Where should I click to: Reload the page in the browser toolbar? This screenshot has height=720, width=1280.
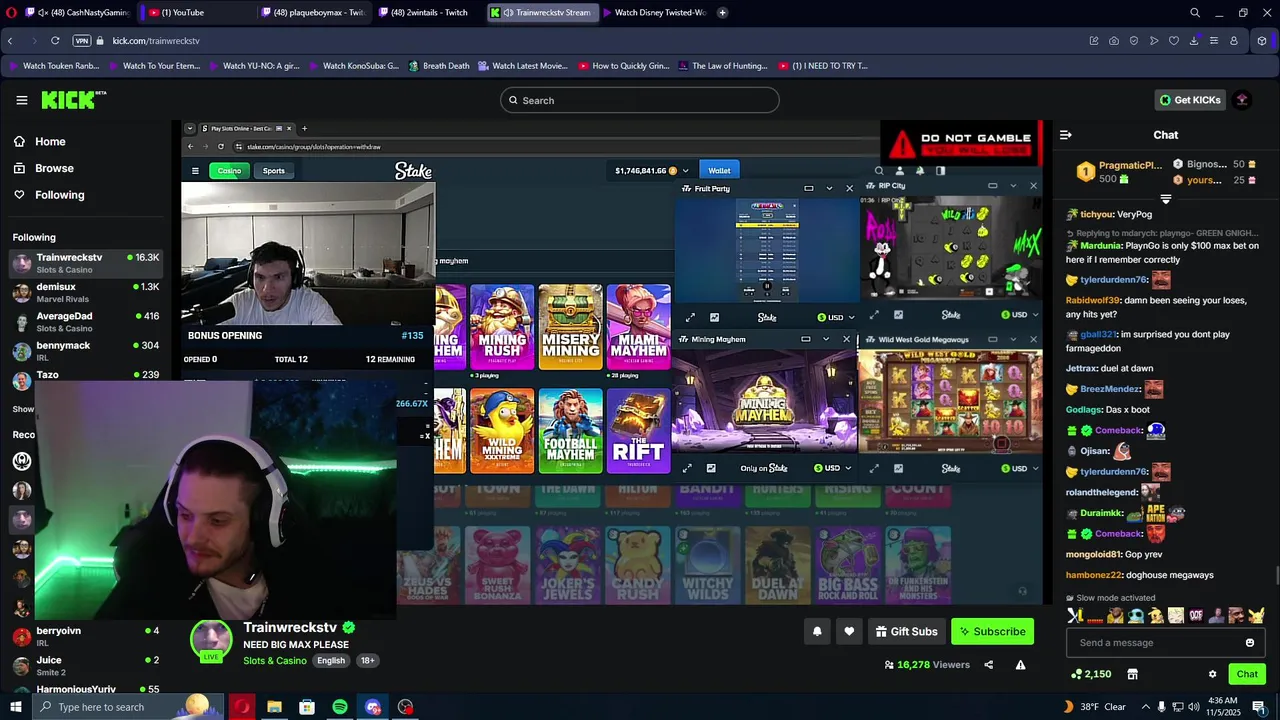pos(55,41)
